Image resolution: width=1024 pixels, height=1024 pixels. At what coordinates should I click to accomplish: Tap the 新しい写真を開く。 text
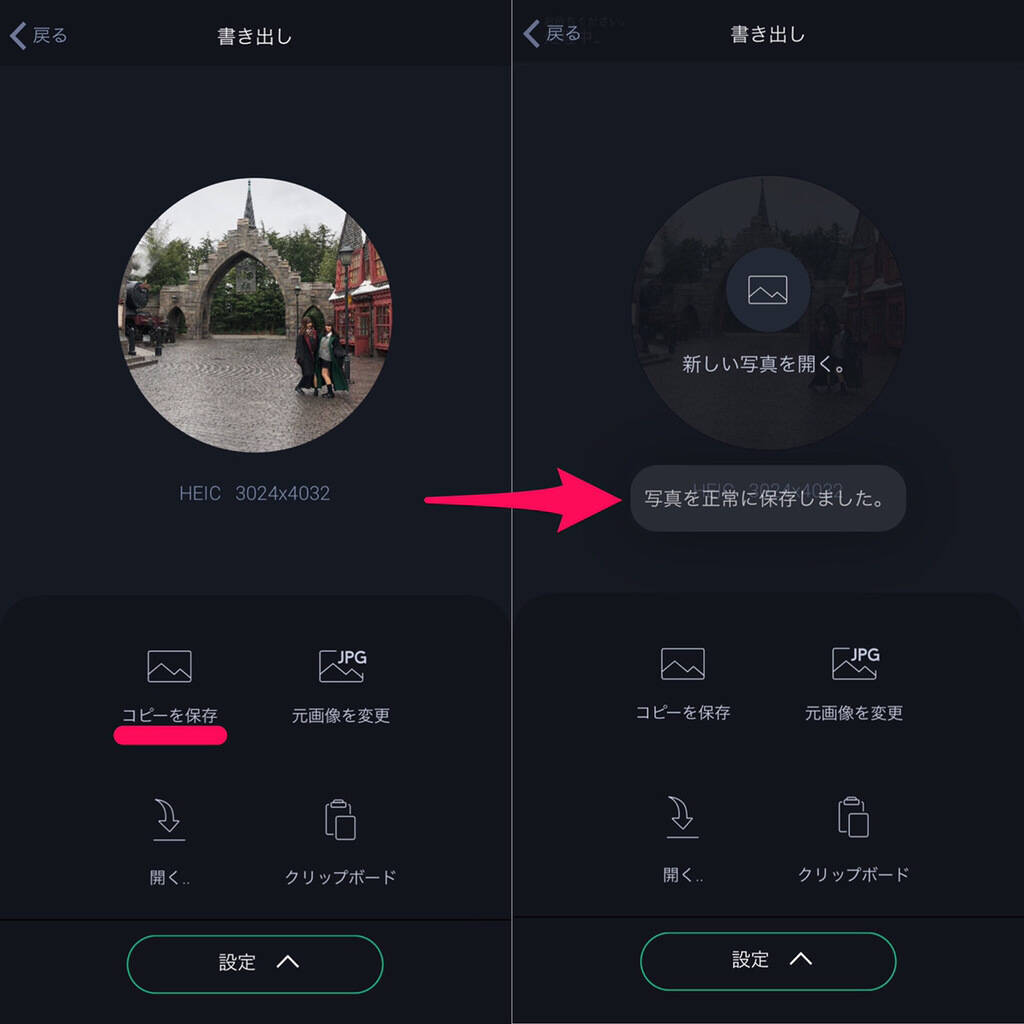[x=764, y=364]
